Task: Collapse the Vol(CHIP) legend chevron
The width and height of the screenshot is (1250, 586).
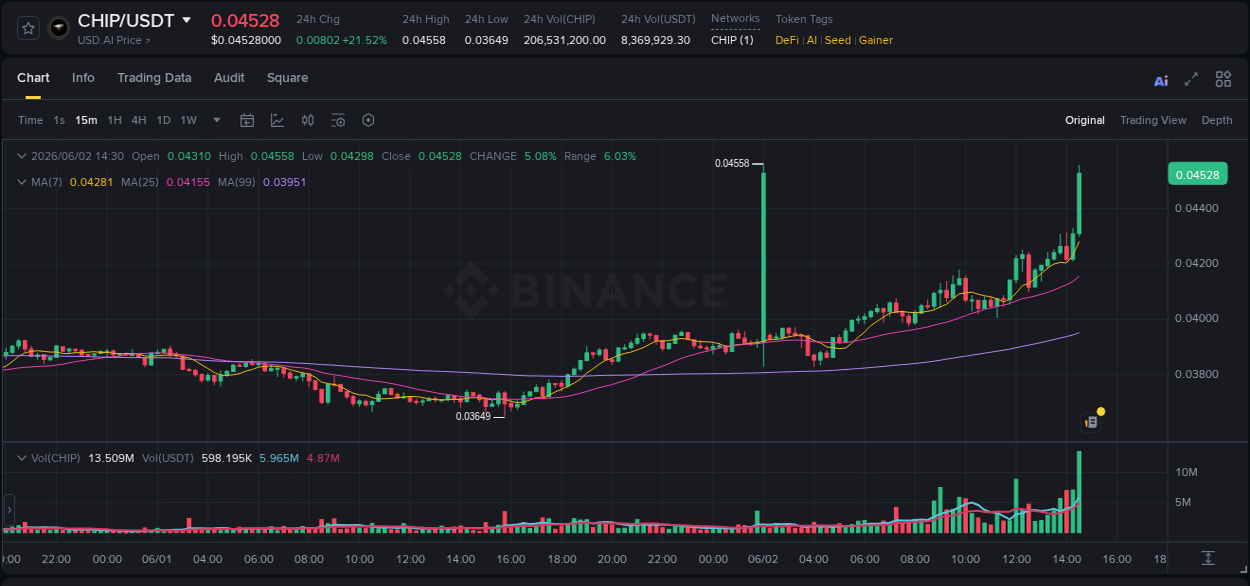Action: 22,458
